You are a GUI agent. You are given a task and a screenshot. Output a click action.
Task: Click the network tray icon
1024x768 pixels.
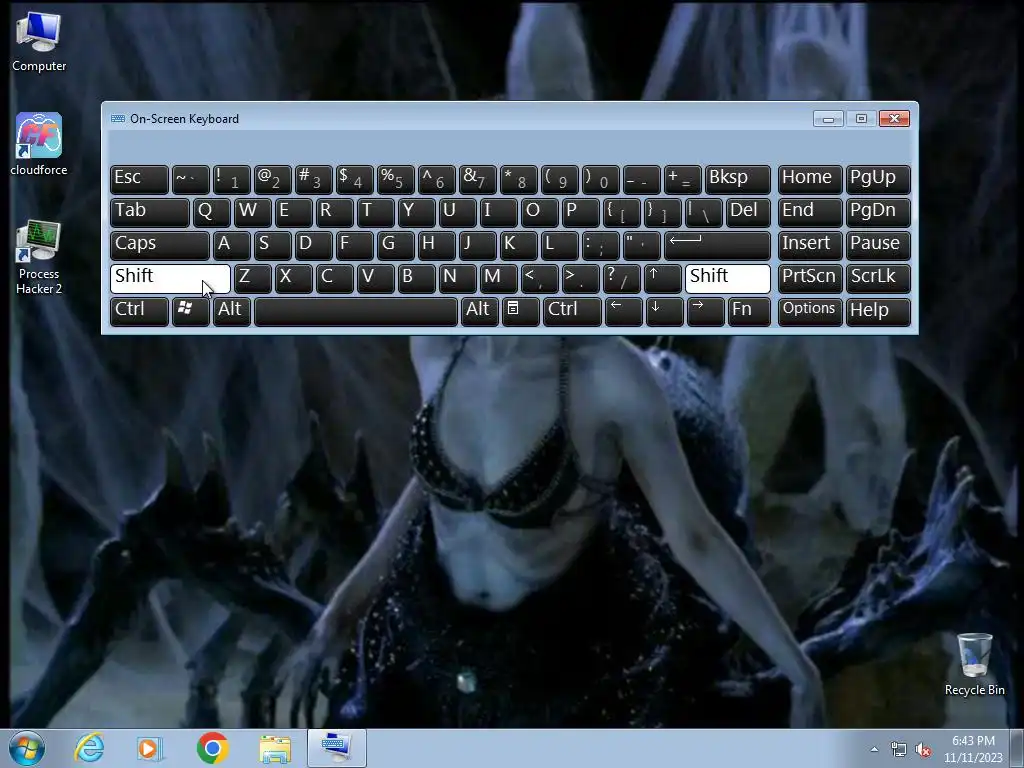[x=899, y=749]
